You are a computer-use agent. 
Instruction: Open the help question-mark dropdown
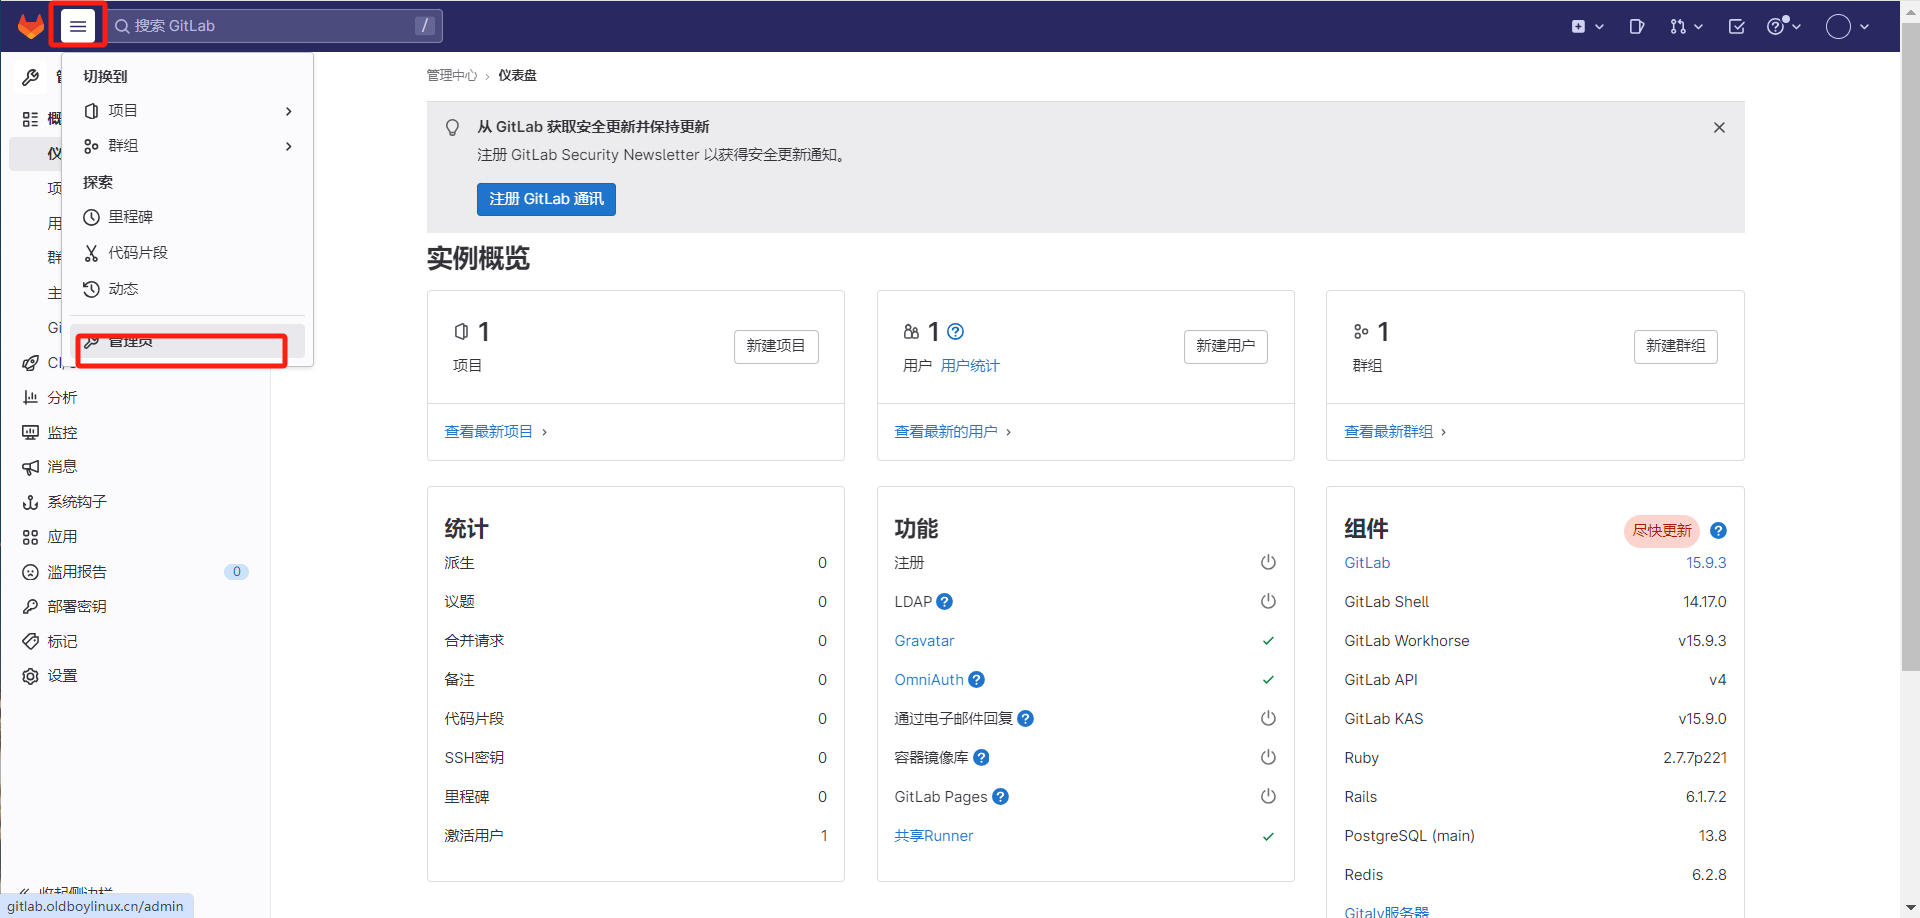[x=1784, y=27]
